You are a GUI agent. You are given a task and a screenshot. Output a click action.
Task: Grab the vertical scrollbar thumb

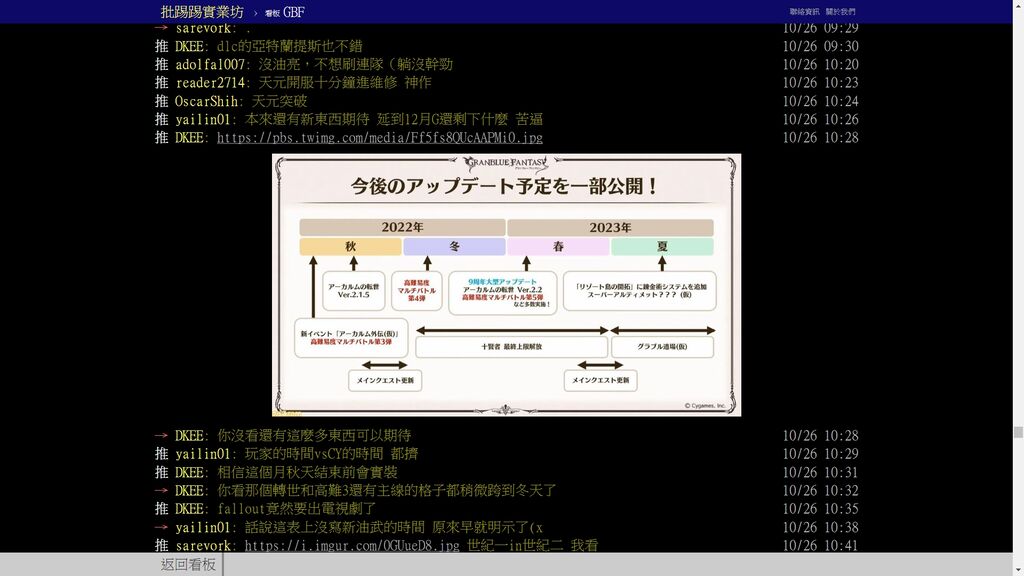click(1018, 432)
